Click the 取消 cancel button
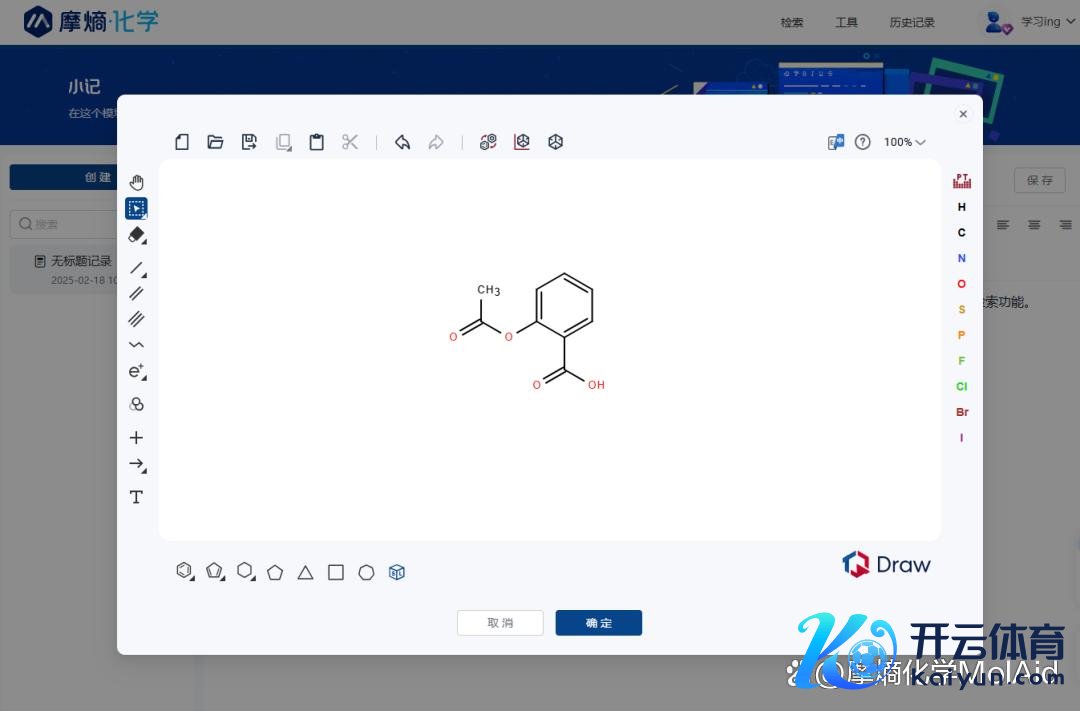Image resolution: width=1080 pixels, height=711 pixels. [500, 623]
